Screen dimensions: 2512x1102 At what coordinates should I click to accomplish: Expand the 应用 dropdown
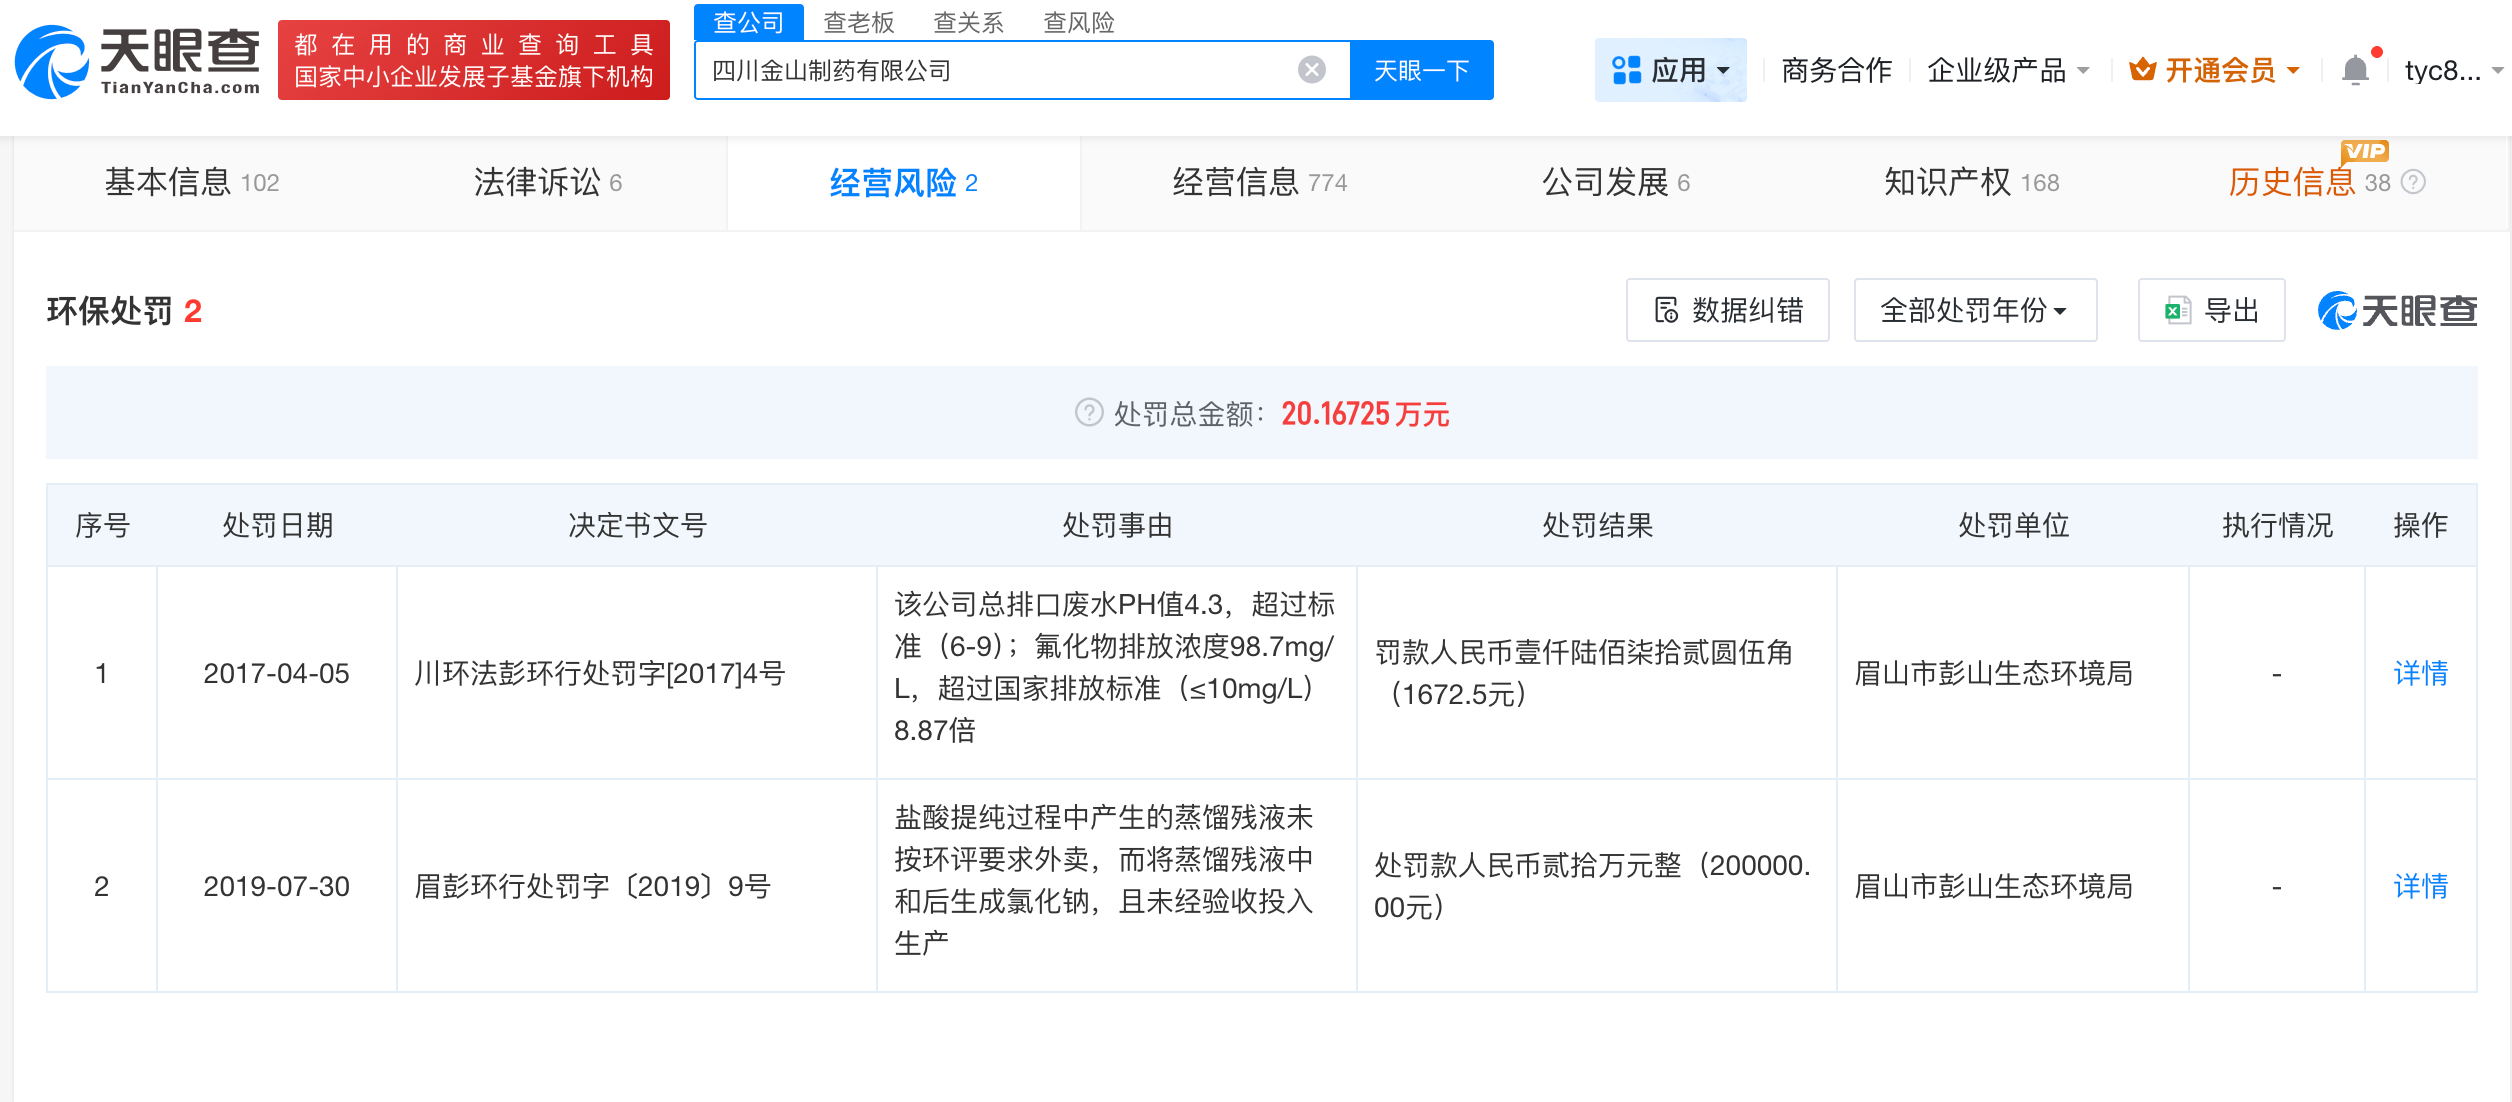1670,70
